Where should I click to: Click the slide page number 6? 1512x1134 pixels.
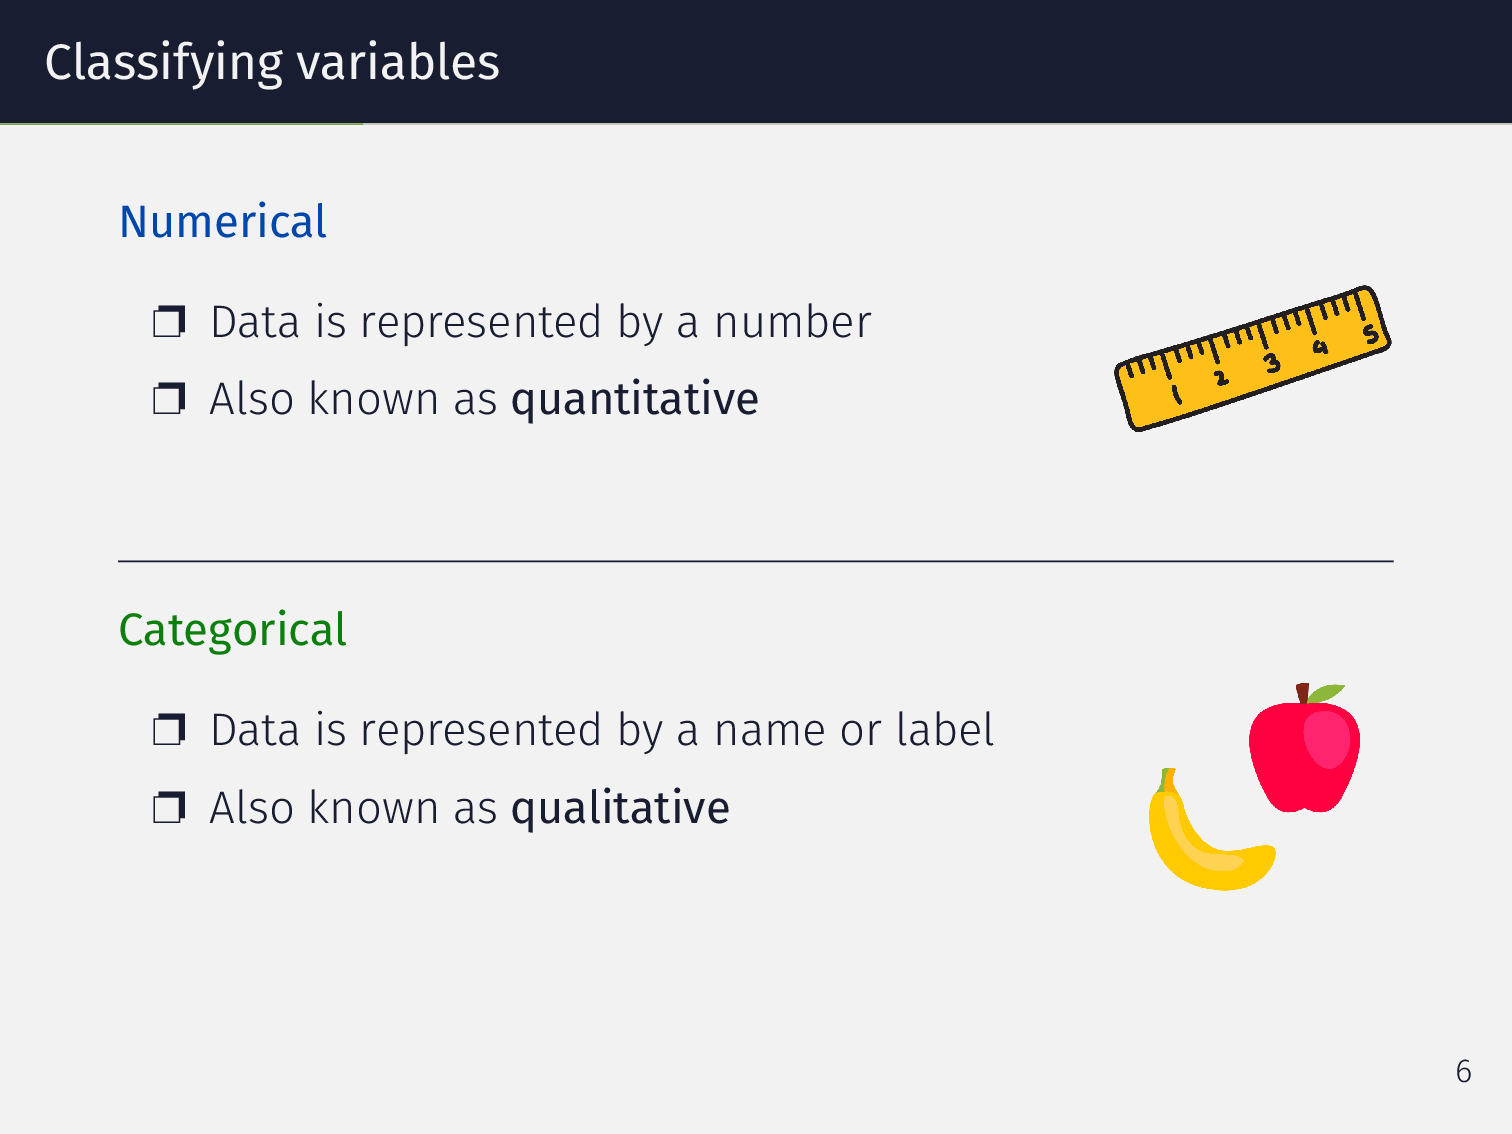1463,1071
